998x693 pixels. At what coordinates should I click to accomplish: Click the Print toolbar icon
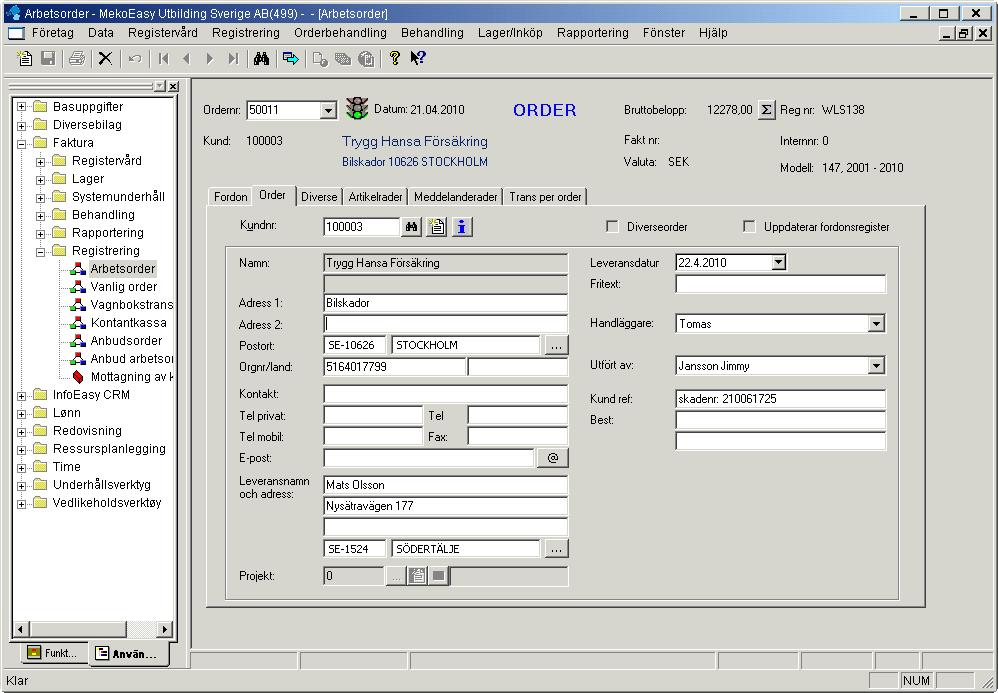[x=77, y=59]
